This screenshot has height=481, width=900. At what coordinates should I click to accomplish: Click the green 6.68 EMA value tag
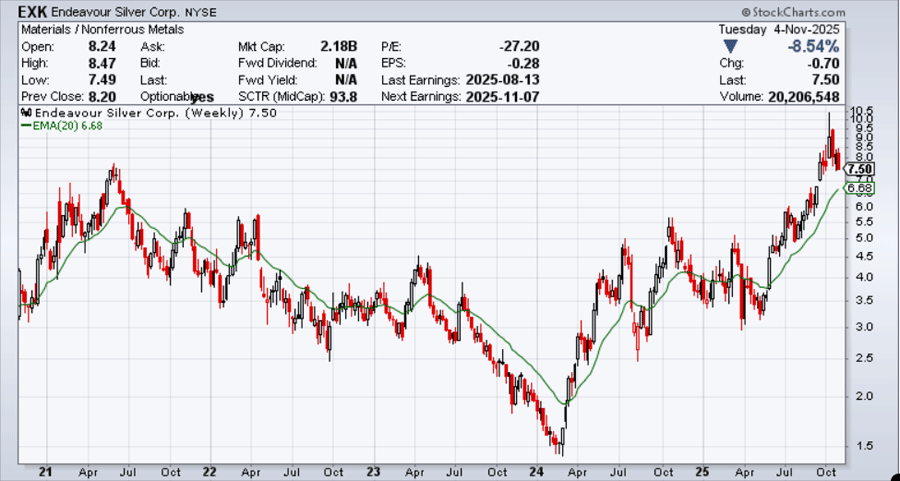[x=860, y=188]
